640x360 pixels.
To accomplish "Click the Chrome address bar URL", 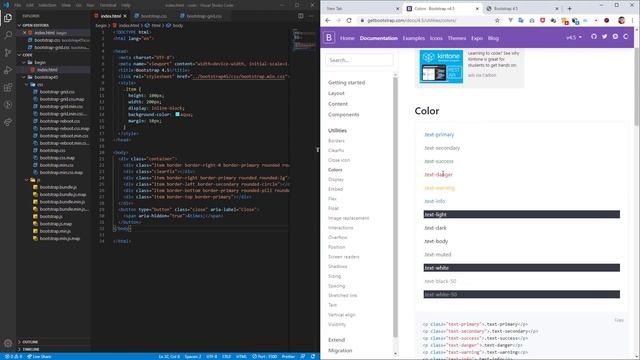I will coord(411,20).
